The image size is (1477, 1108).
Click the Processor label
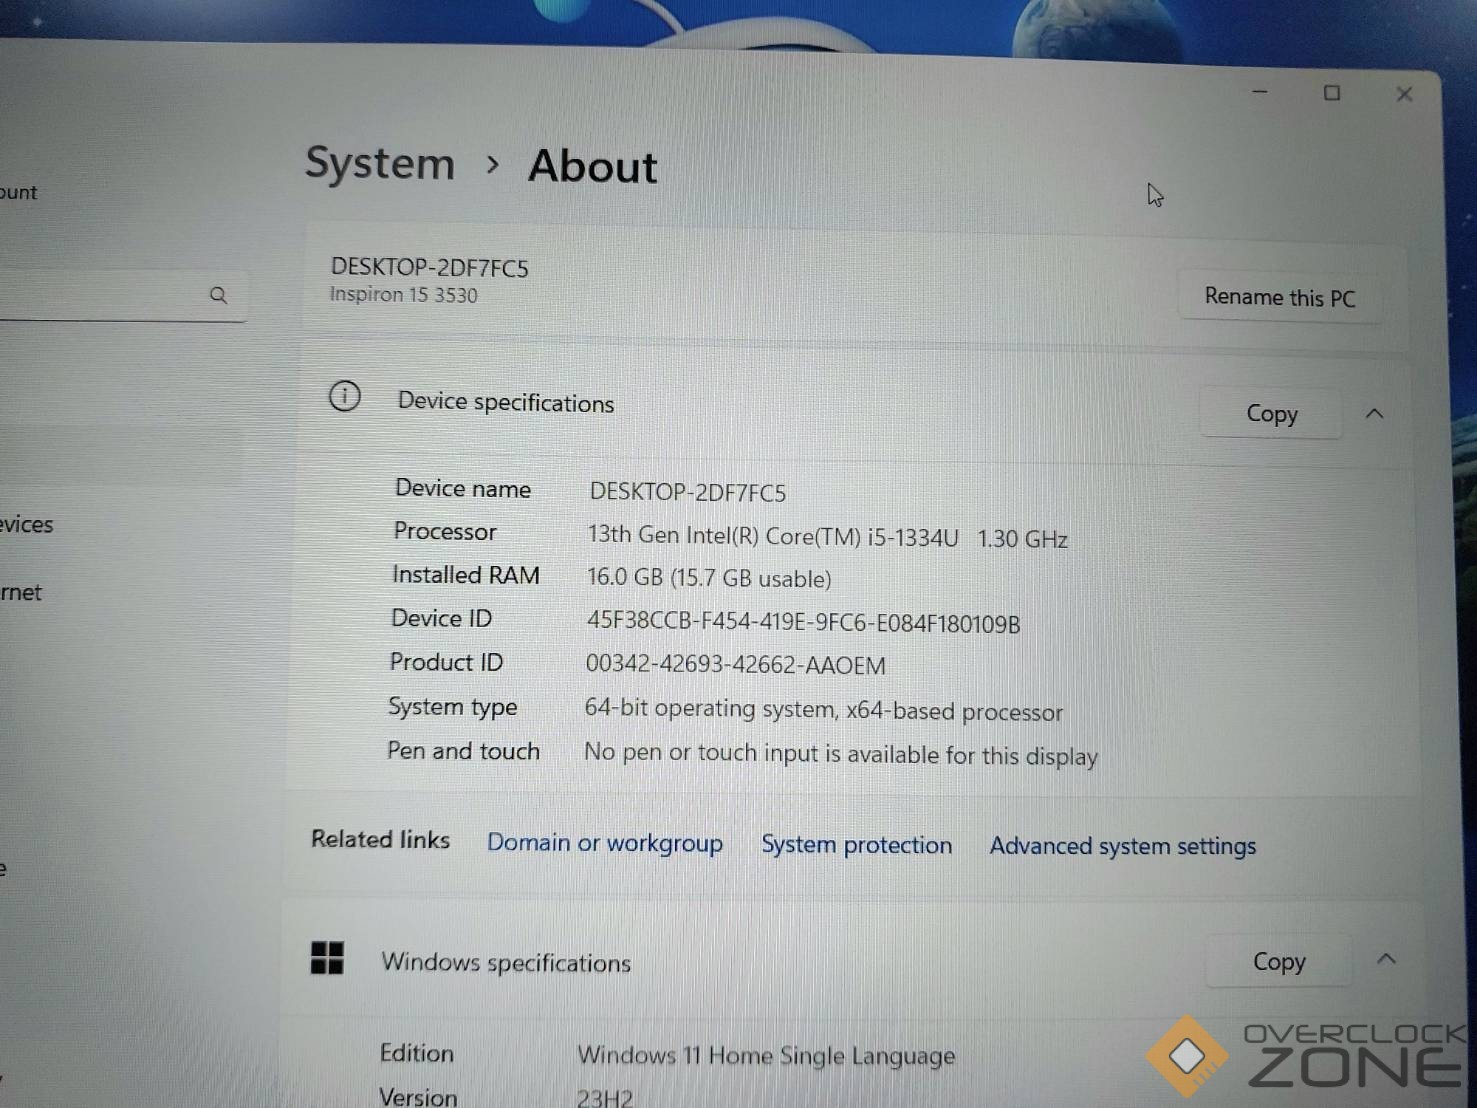[x=445, y=531]
